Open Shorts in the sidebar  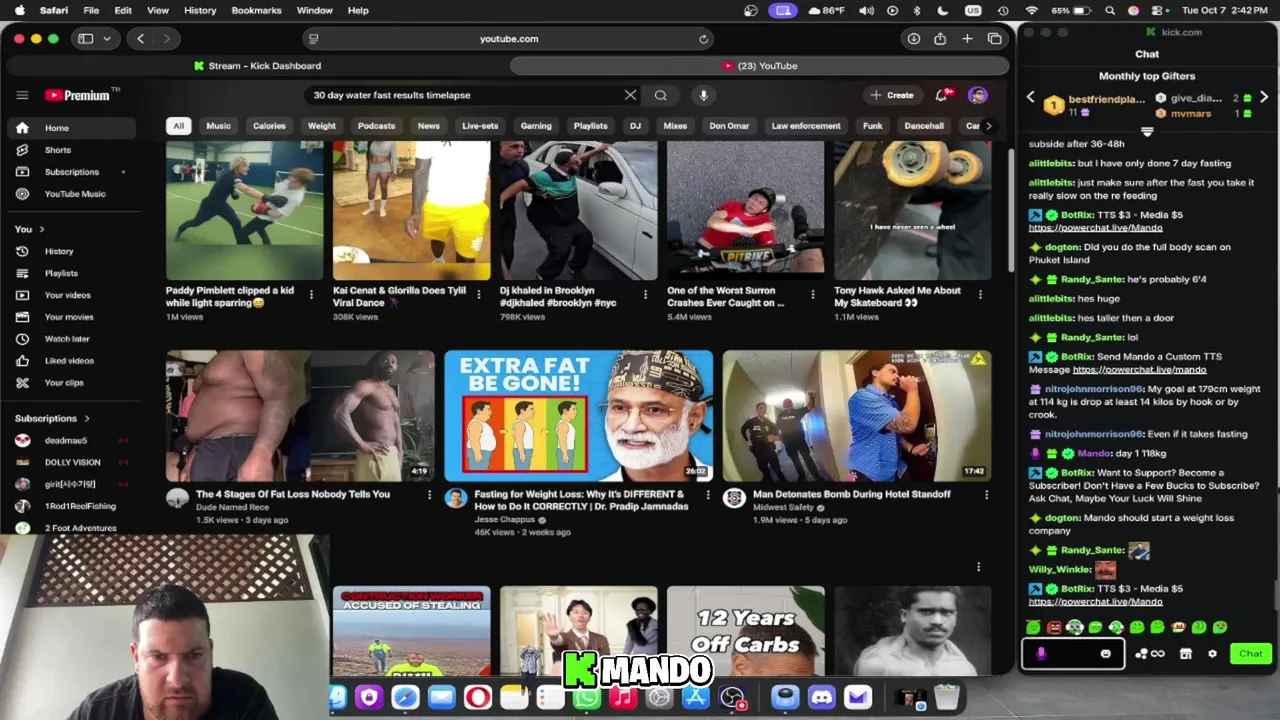click(x=70, y=150)
